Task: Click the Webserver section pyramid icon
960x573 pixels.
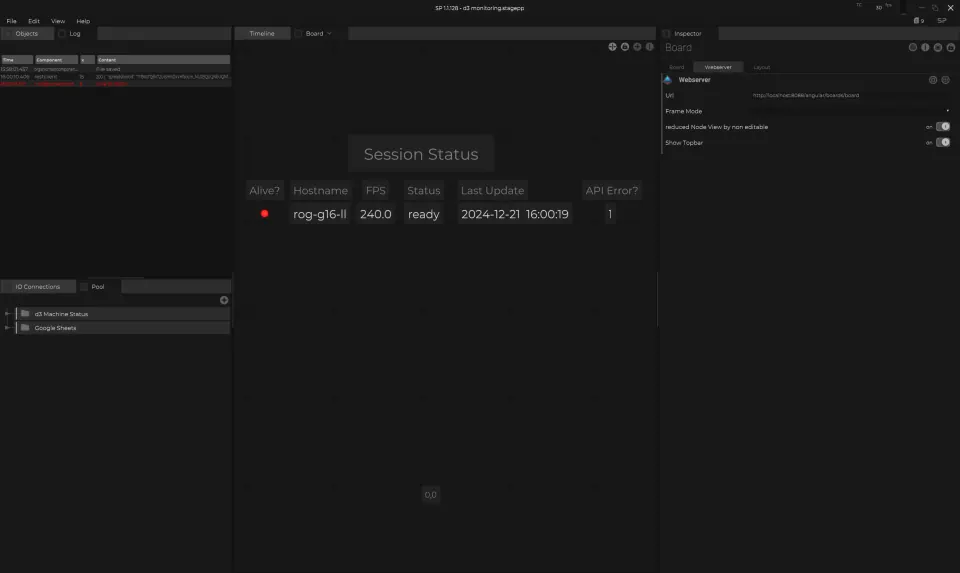Action: 668,80
